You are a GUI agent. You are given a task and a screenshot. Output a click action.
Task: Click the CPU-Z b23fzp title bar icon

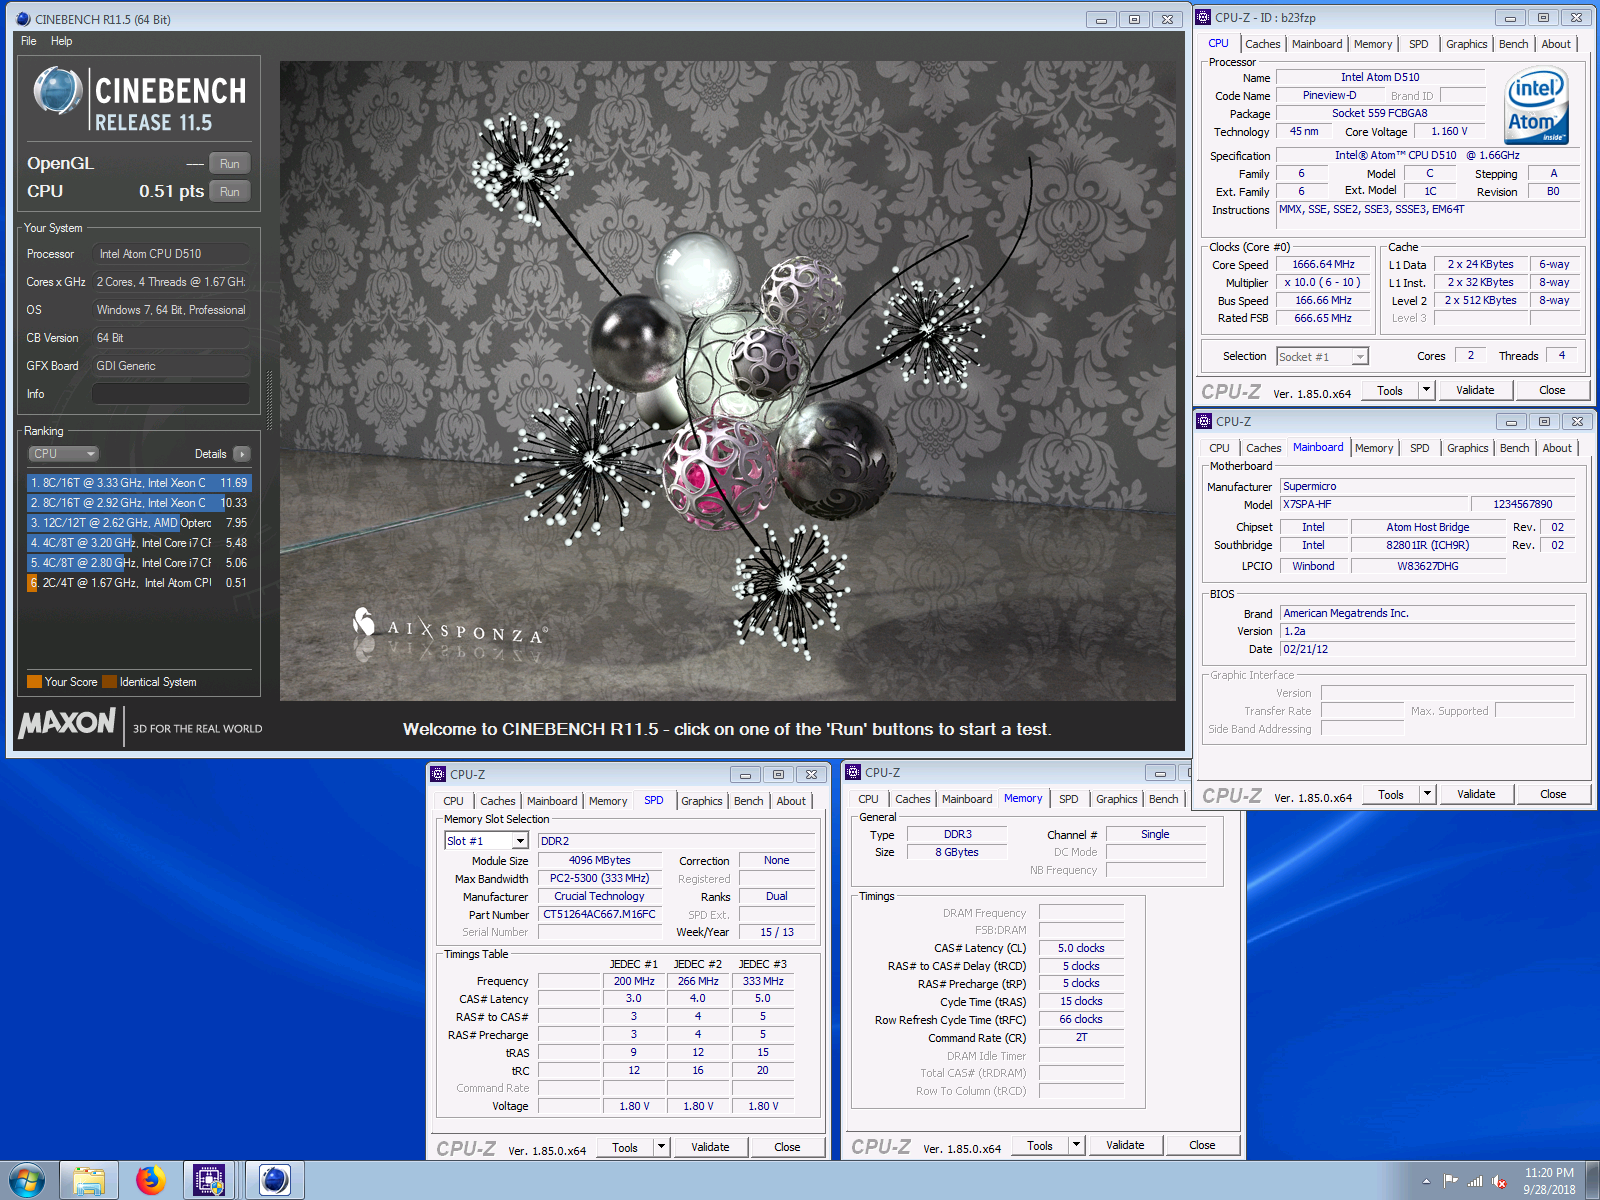point(1204,17)
